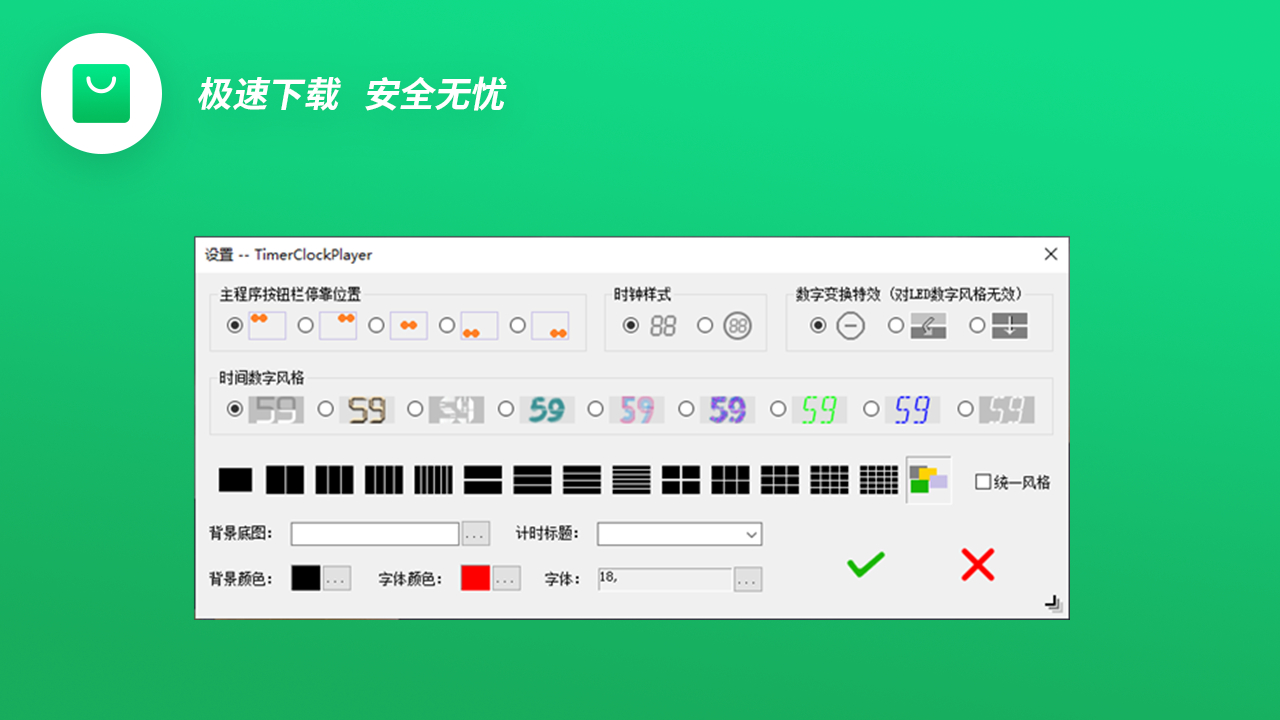Select the circular 时钟样式 radio option
The image size is (1280, 720).
click(704, 324)
